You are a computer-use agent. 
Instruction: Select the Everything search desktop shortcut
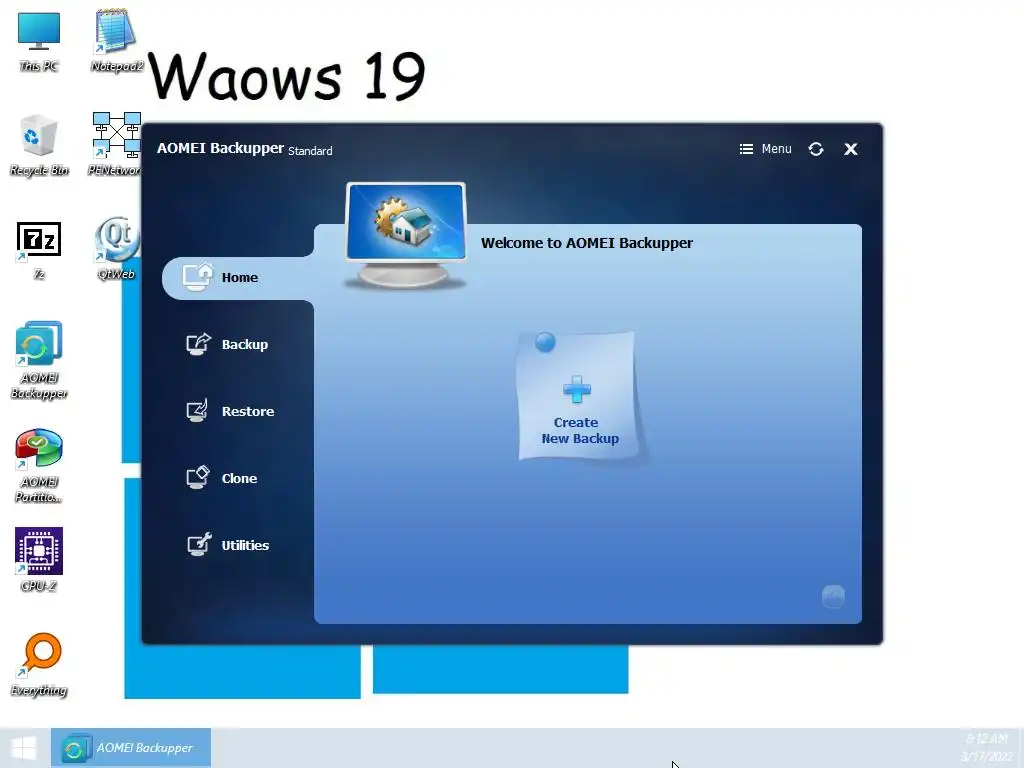click(x=39, y=664)
